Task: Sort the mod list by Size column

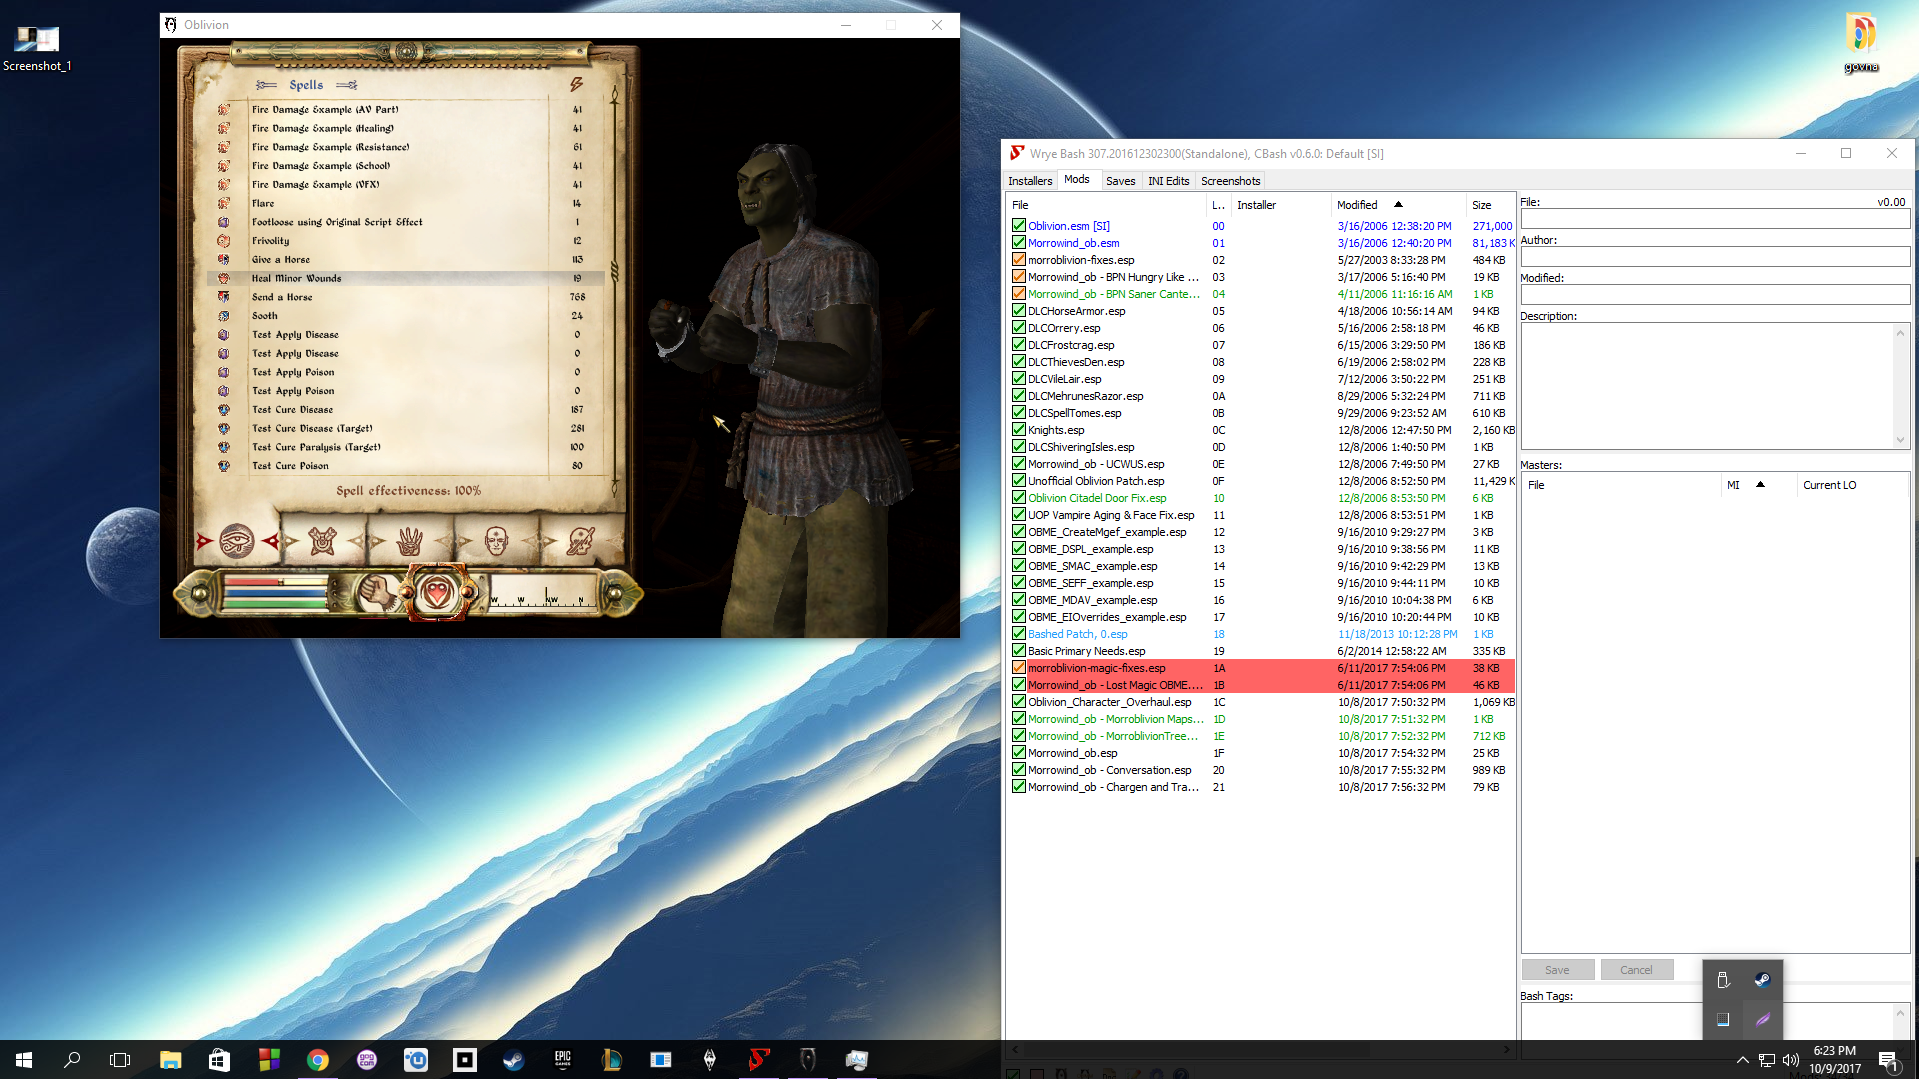Action: (x=1490, y=205)
